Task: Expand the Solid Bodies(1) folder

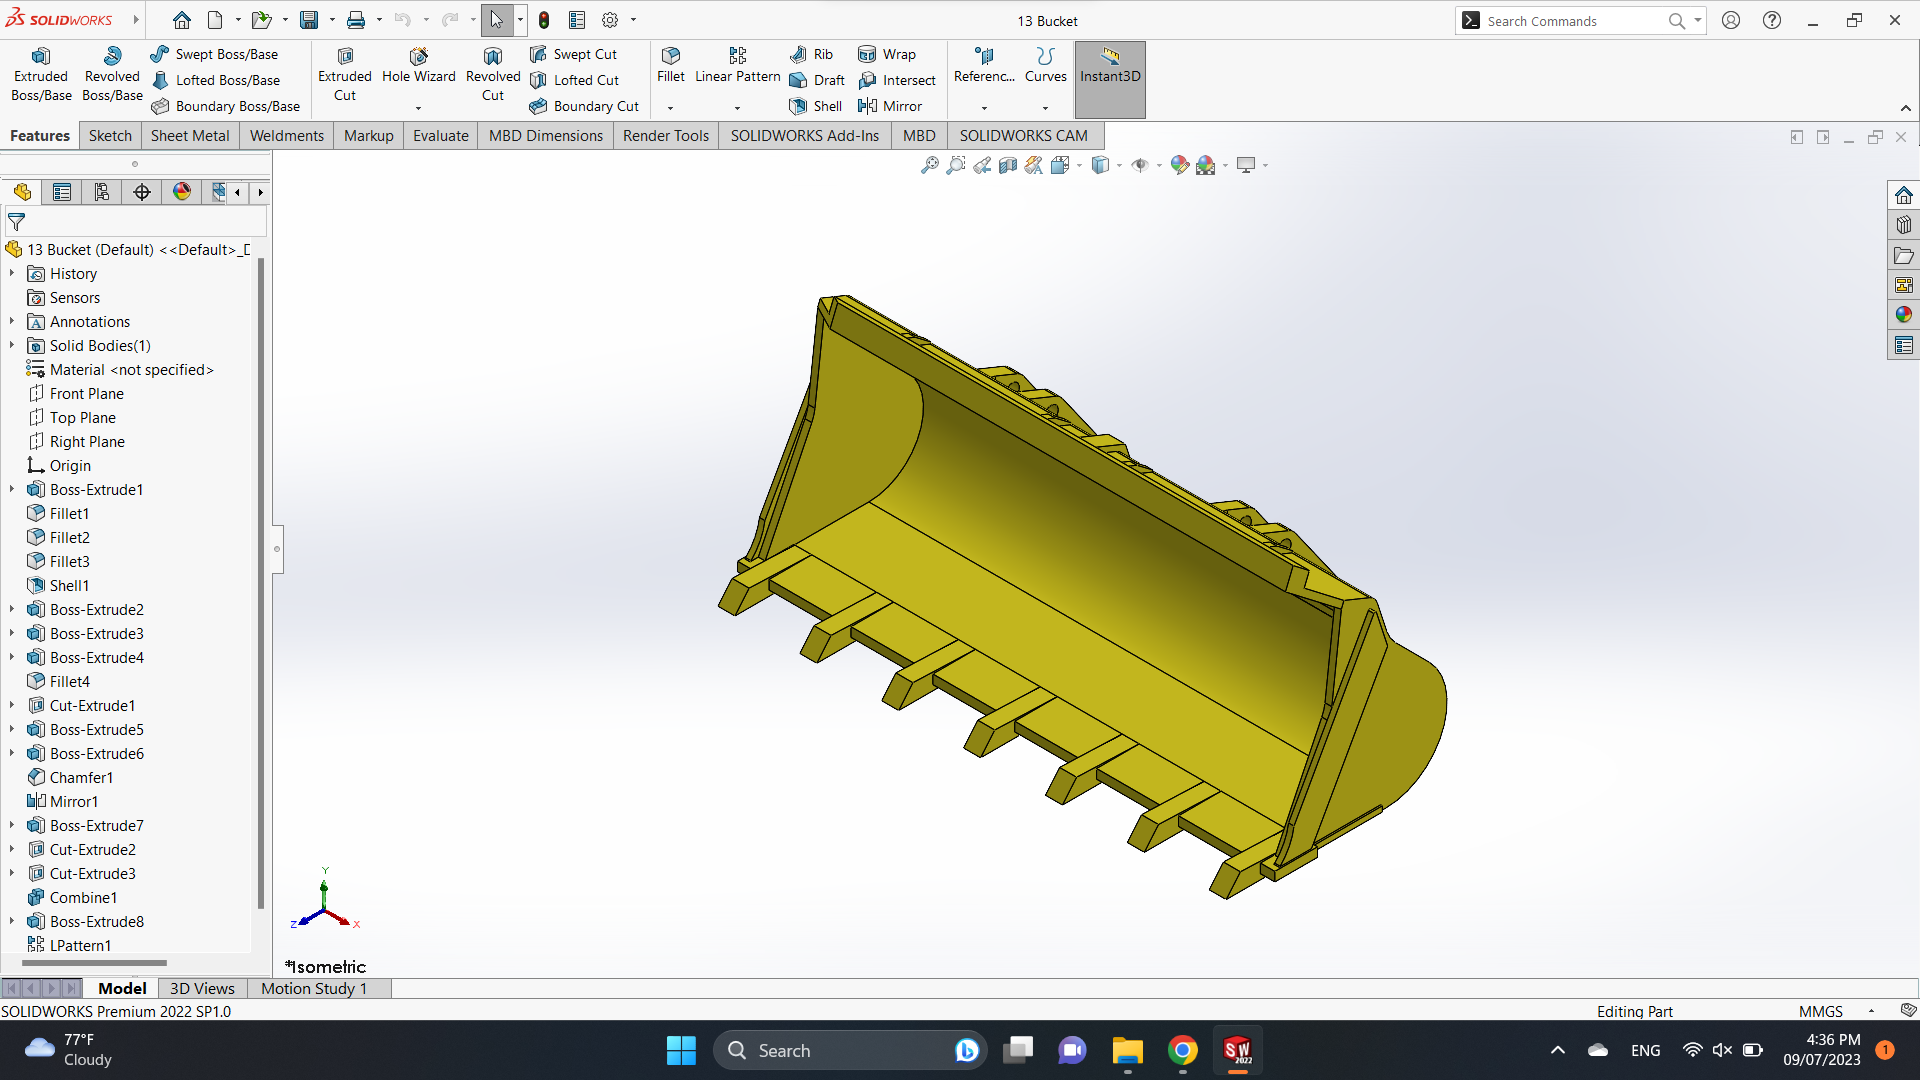Action: pyautogui.click(x=12, y=345)
